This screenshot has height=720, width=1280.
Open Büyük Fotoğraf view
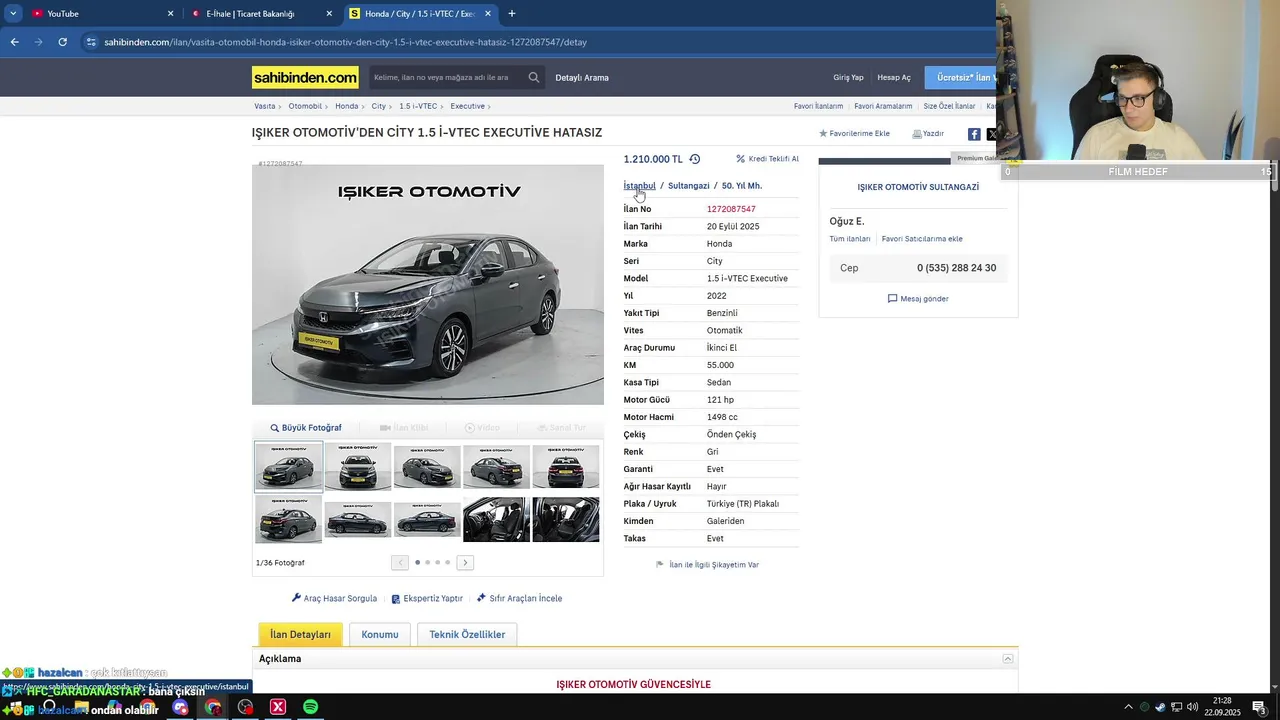tap(306, 427)
